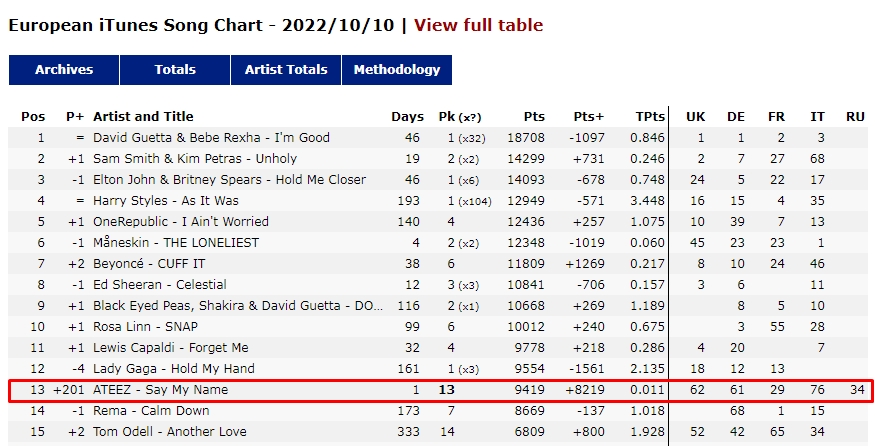Open the Methodology page

click(x=397, y=70)
